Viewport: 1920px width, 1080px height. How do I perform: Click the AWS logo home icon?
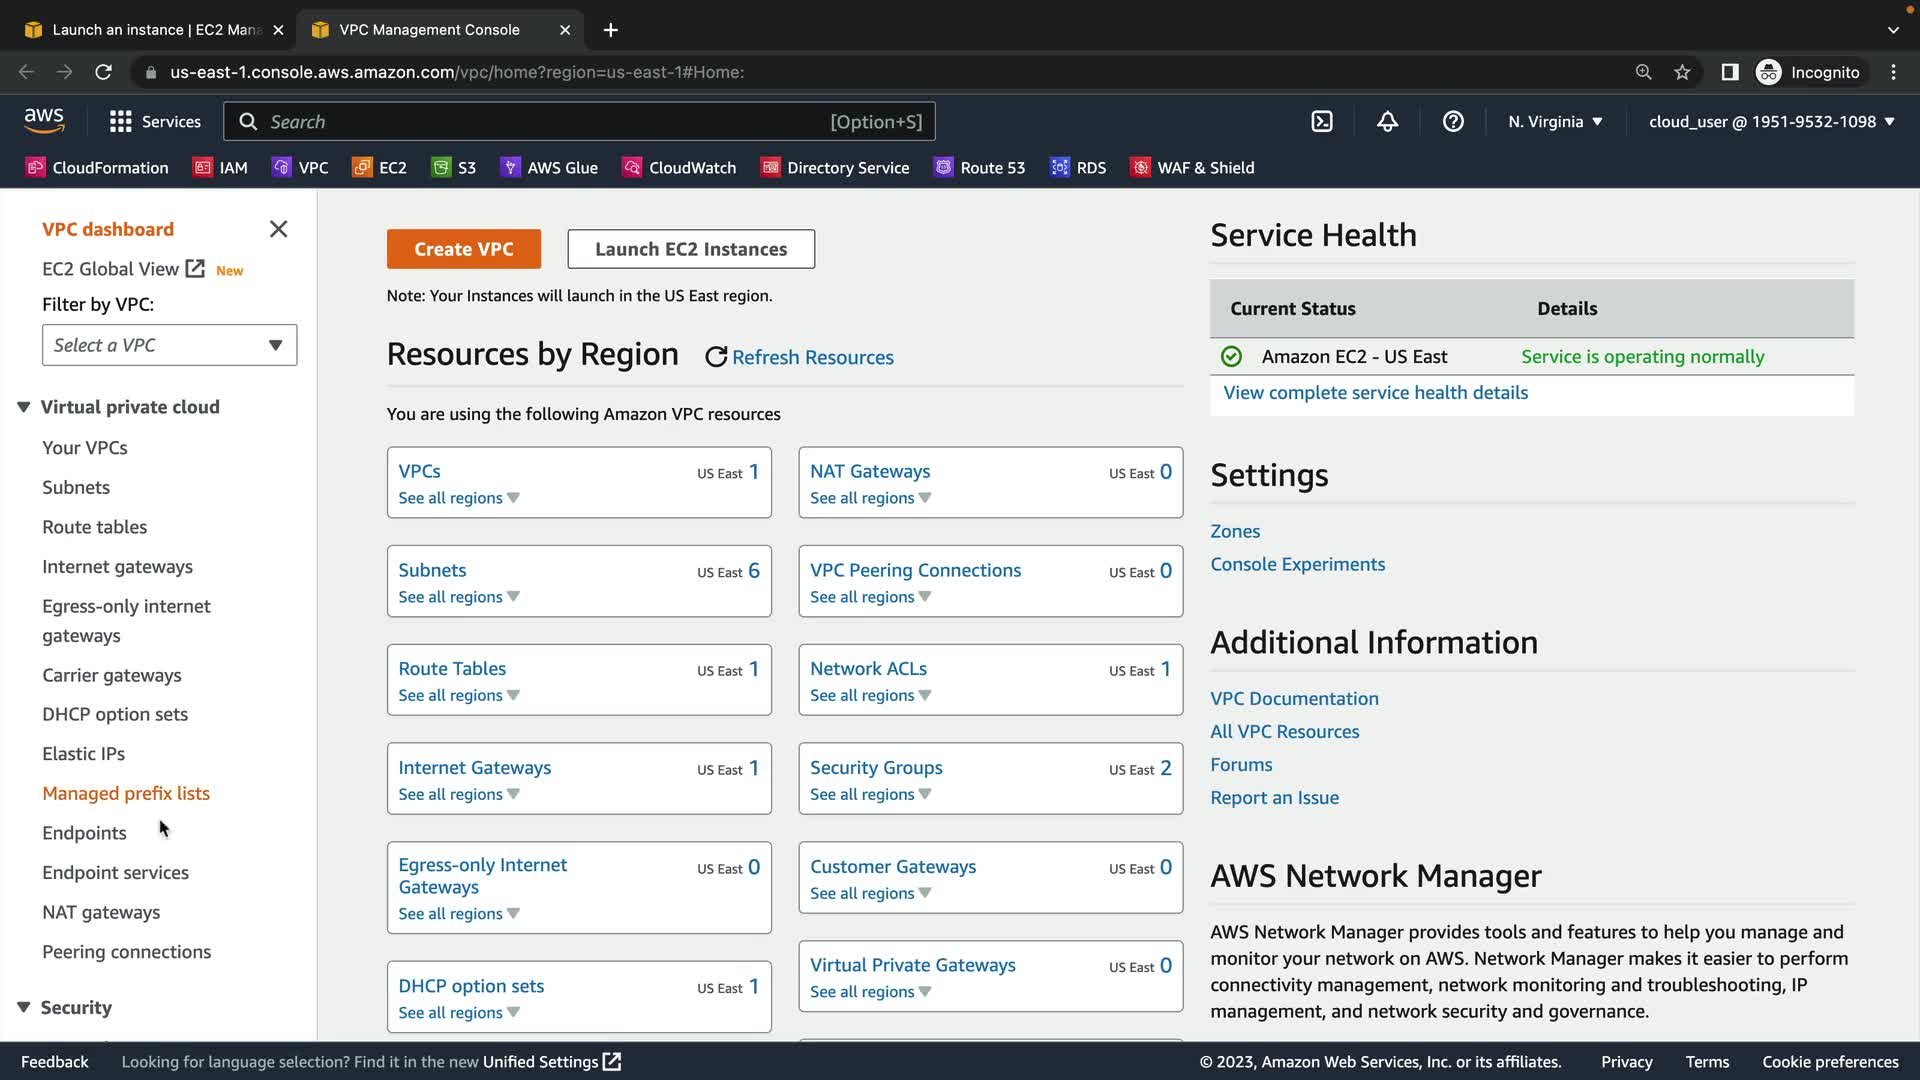(44, 121)
